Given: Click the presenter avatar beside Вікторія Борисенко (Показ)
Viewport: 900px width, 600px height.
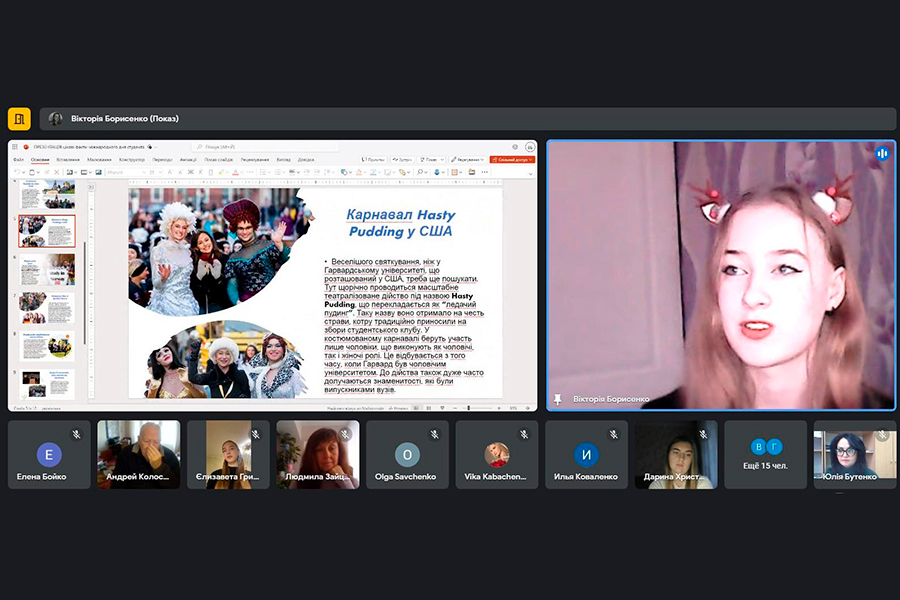Looking at the screenshot, I should point(56,119).
